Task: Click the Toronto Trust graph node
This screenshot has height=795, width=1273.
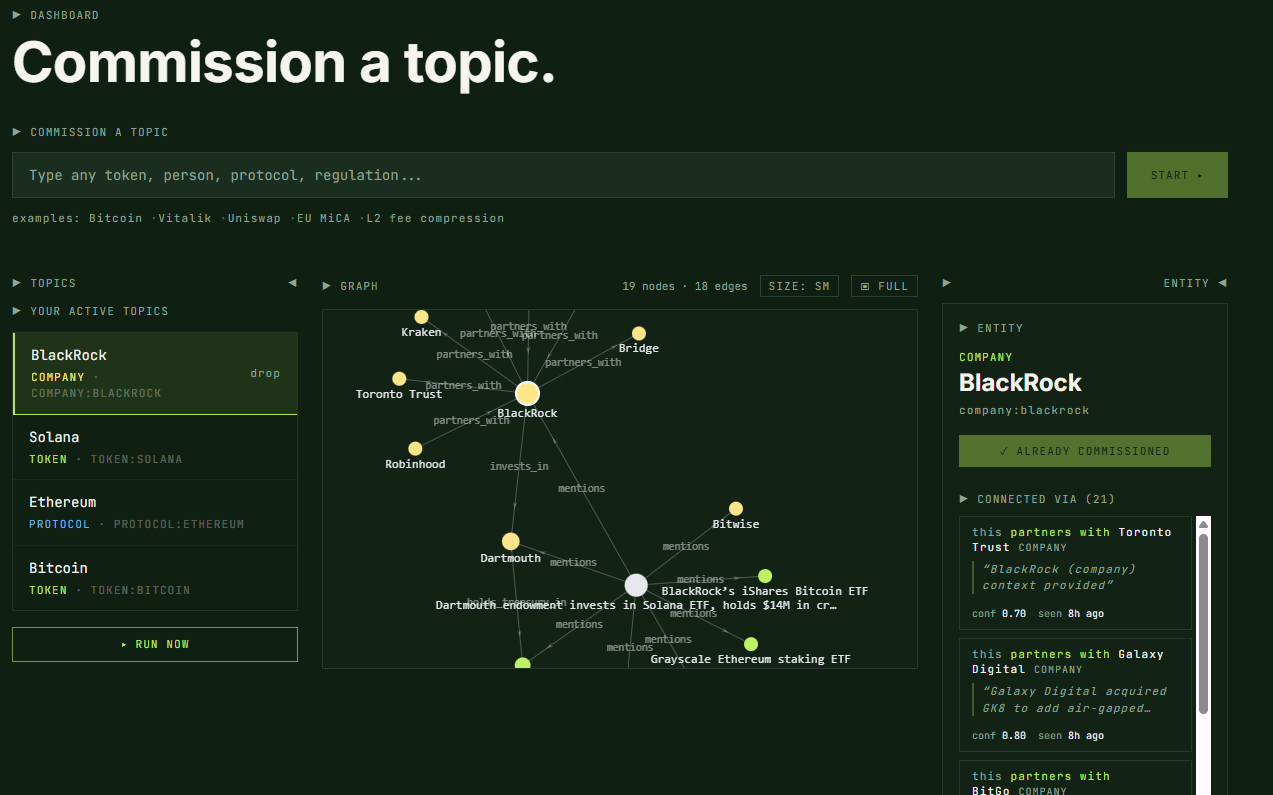Action: pyautogui.click(x=399, y=379)
